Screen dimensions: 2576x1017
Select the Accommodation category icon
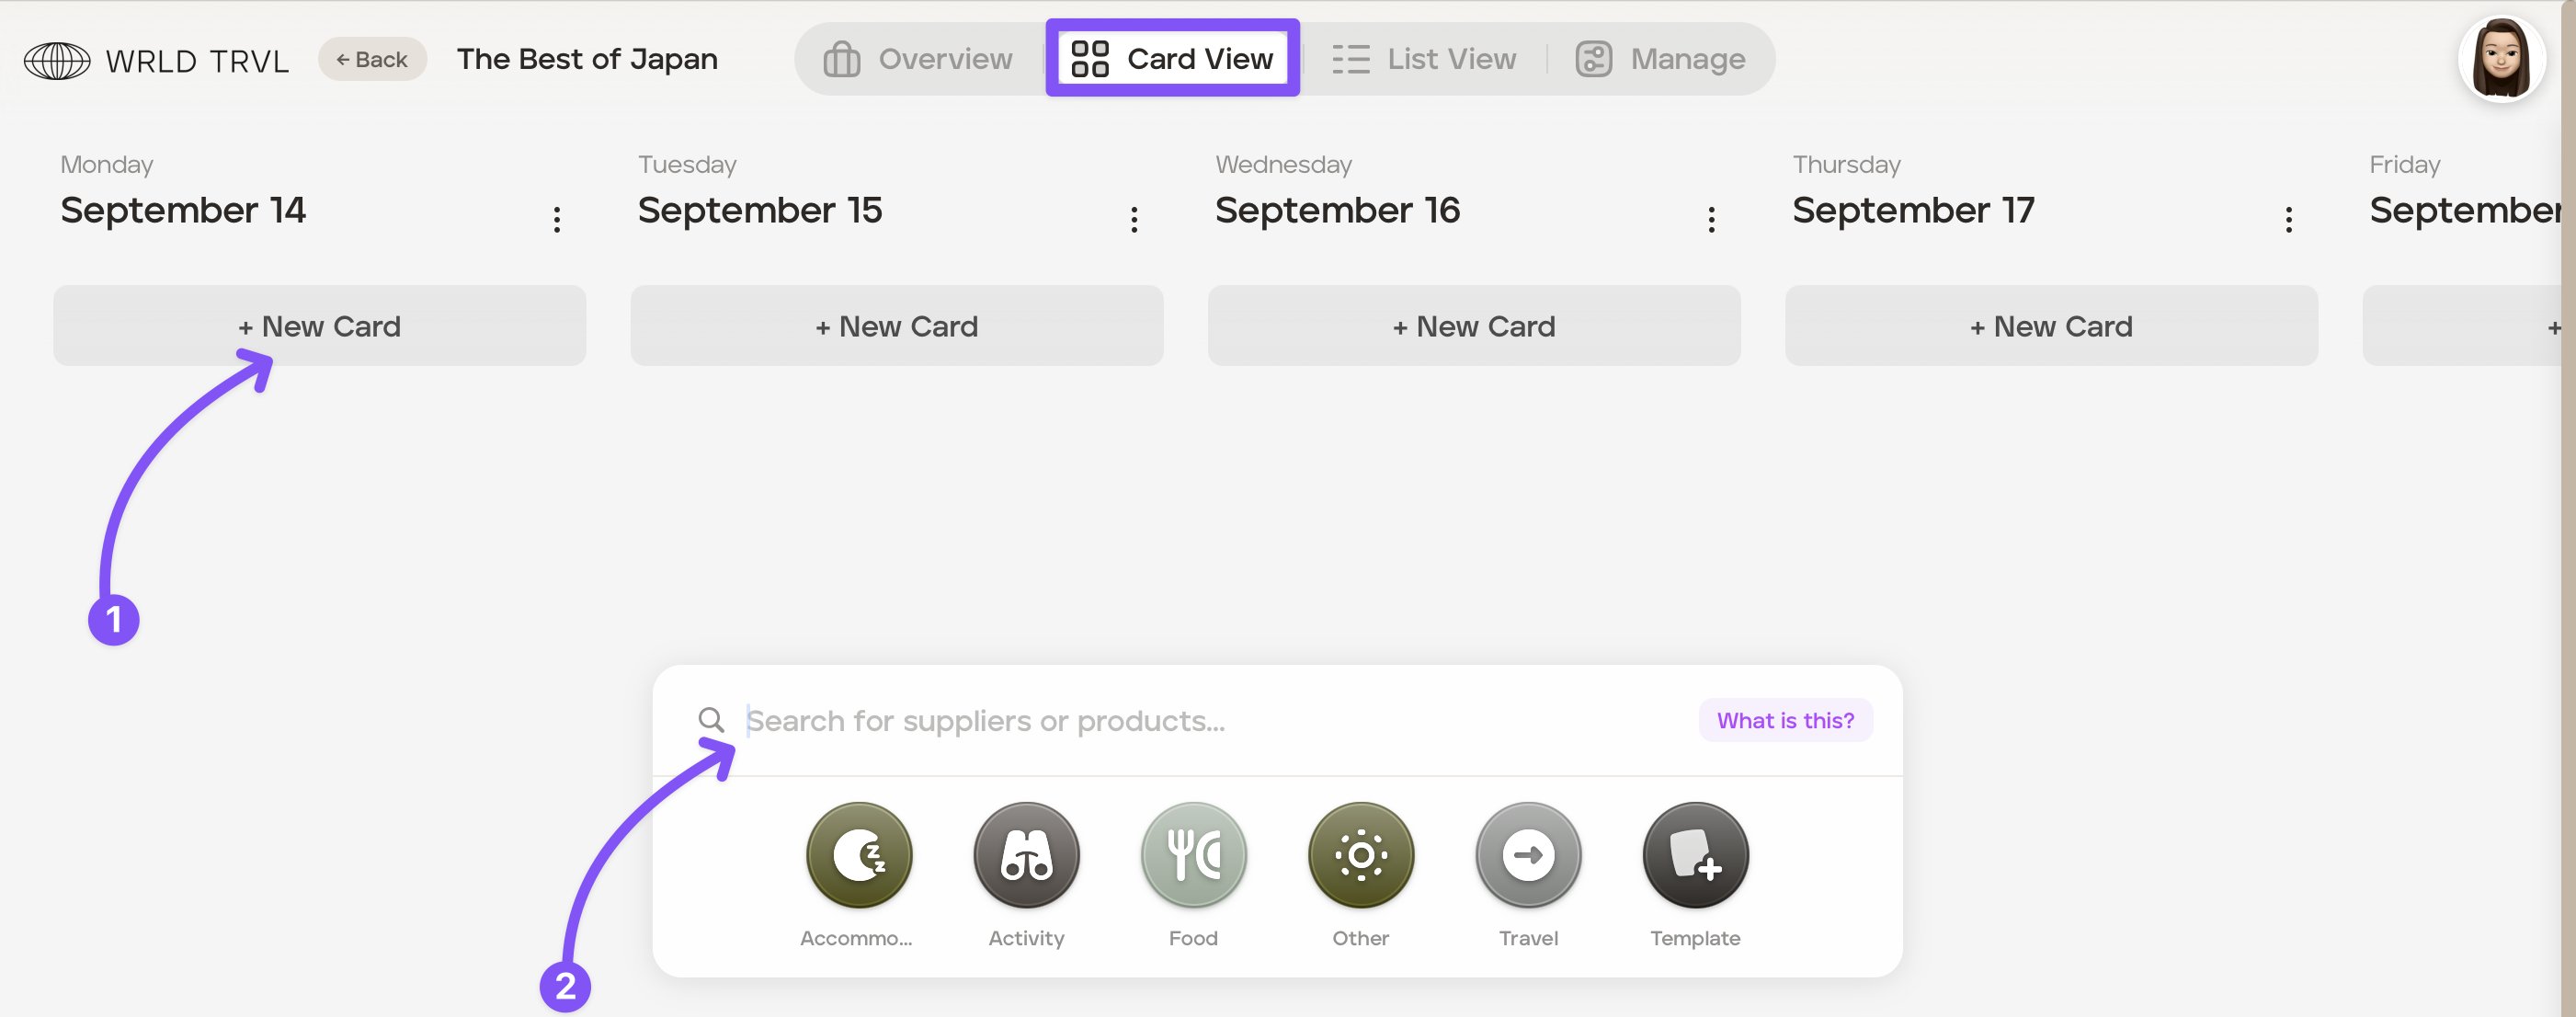pos(859,855)
